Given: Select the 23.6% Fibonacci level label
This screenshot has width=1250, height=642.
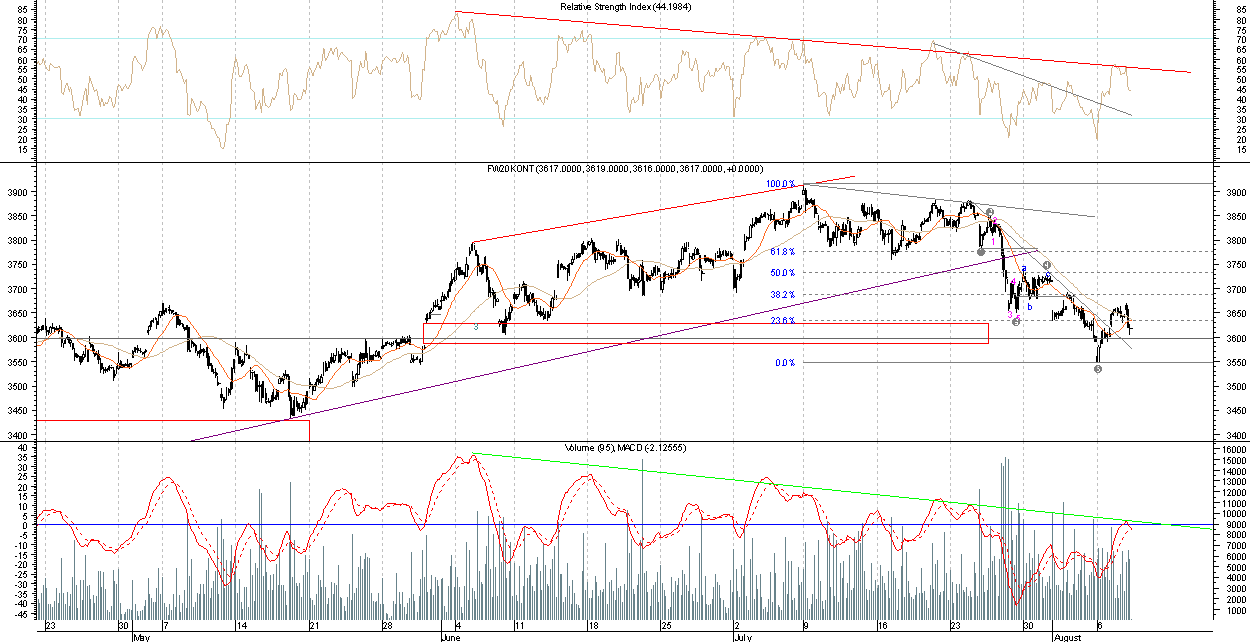Looking at the screenshot, I should (783, 321).
